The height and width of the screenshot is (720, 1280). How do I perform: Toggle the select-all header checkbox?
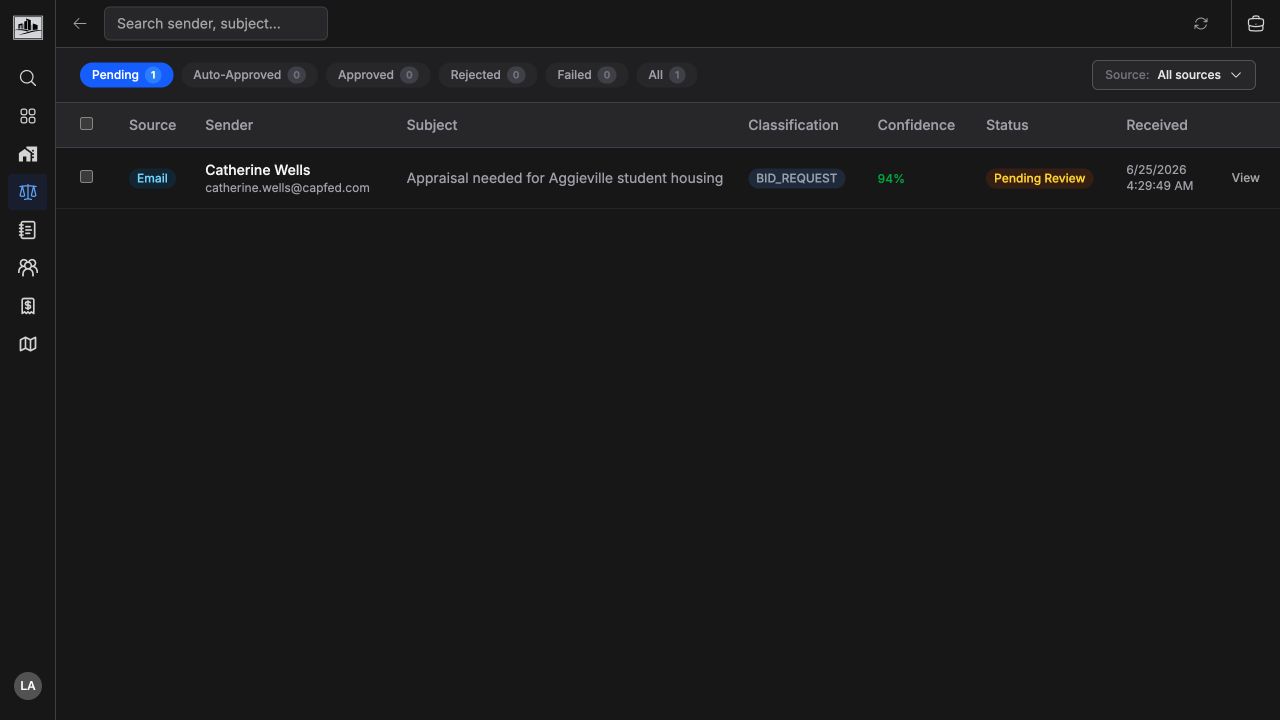point(86,124)
